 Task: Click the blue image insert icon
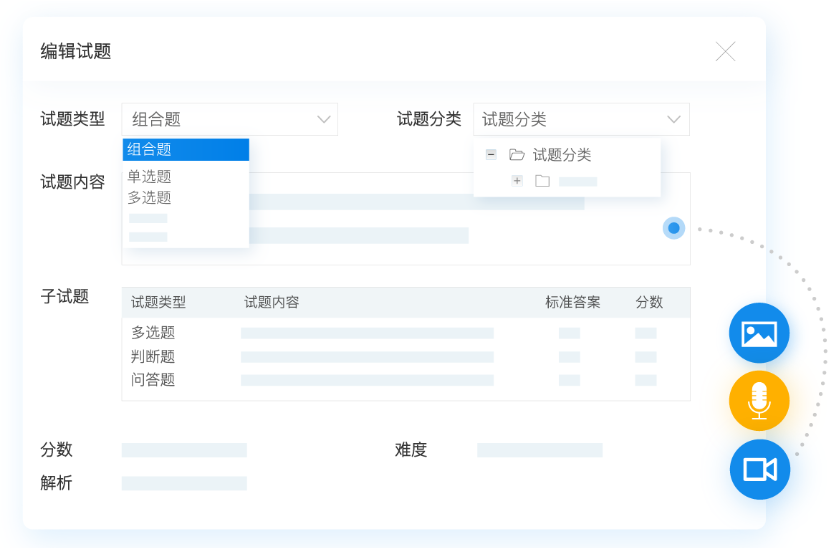(759, 333)
